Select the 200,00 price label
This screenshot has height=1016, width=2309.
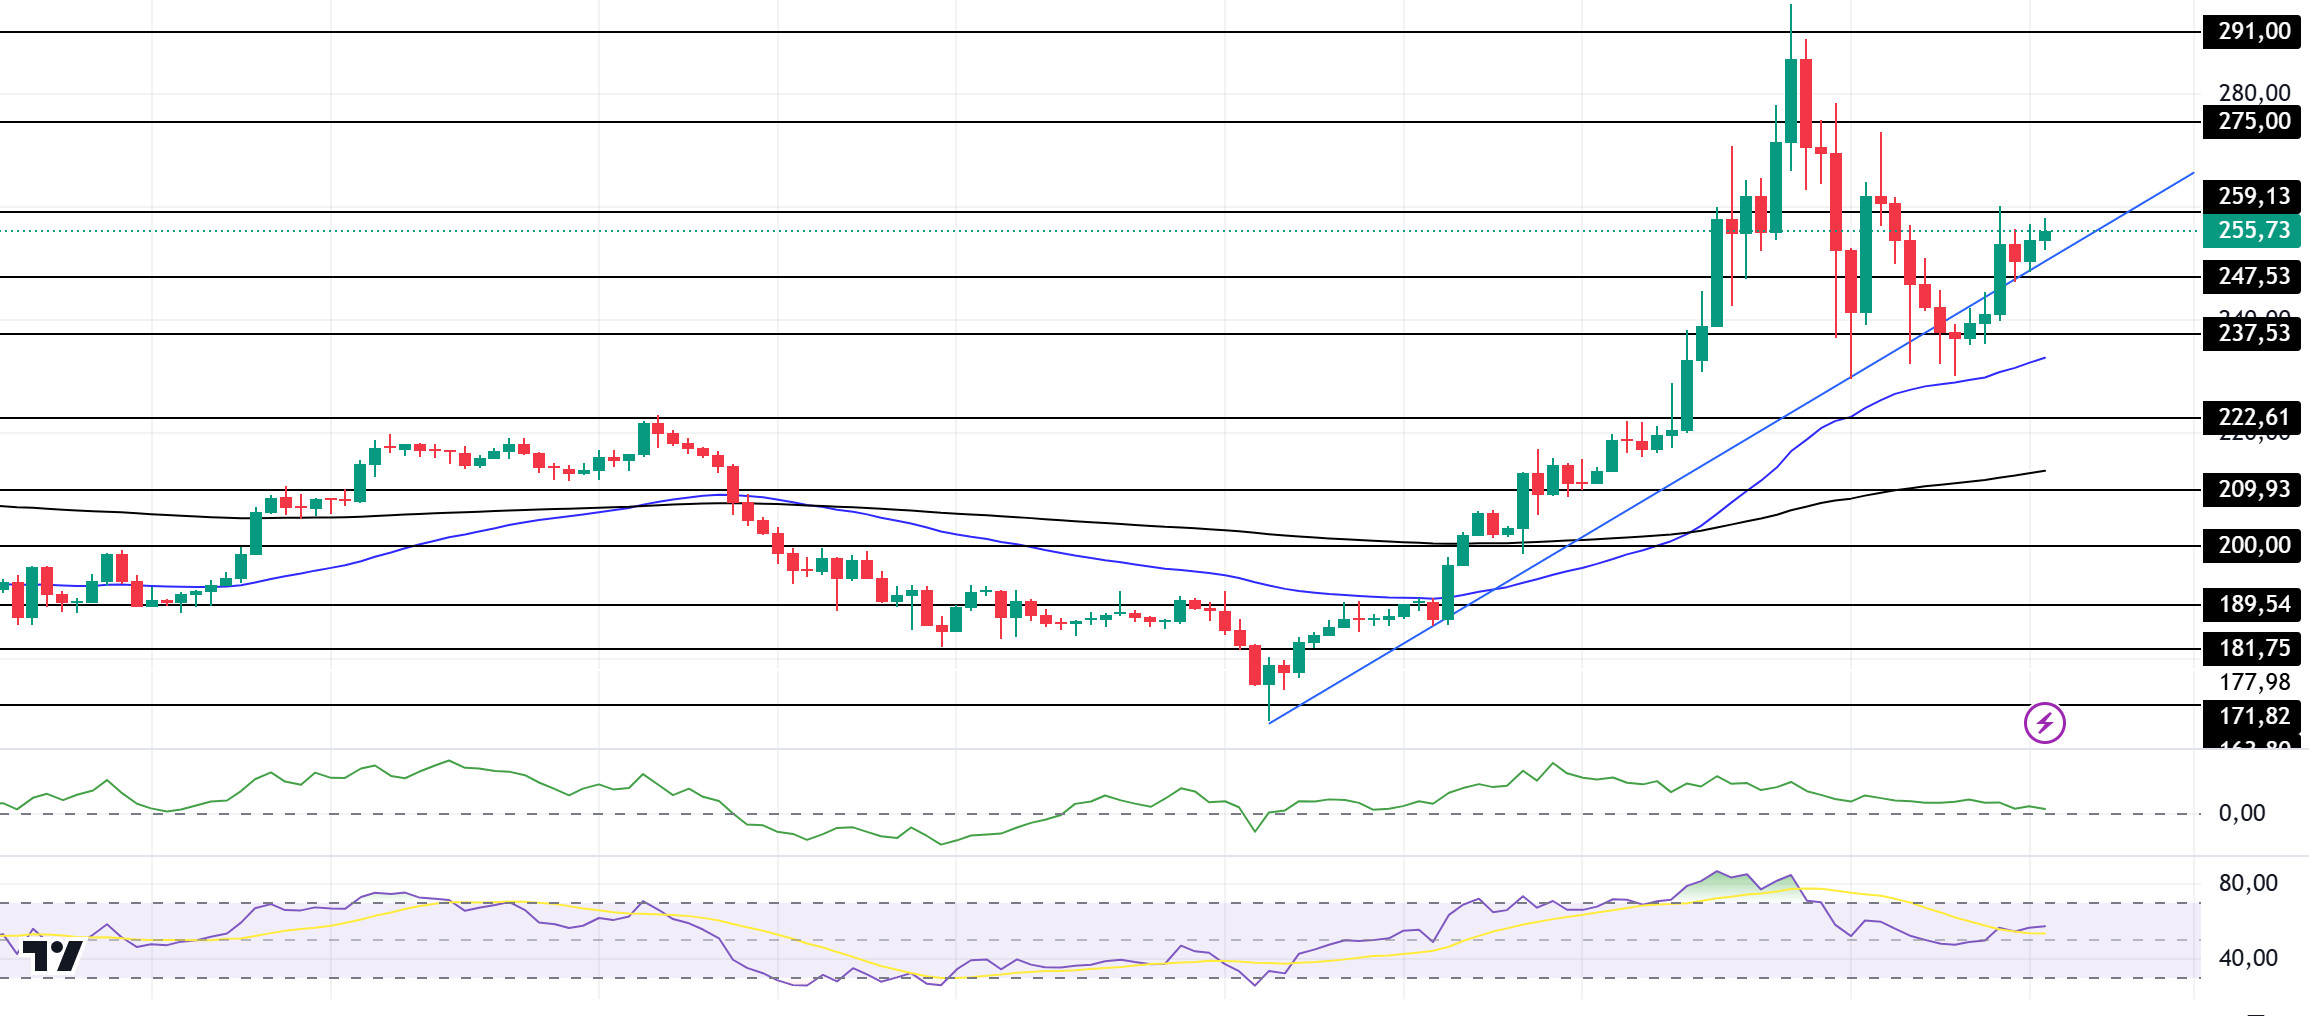pyautogui.click(x=2253, y=546)
